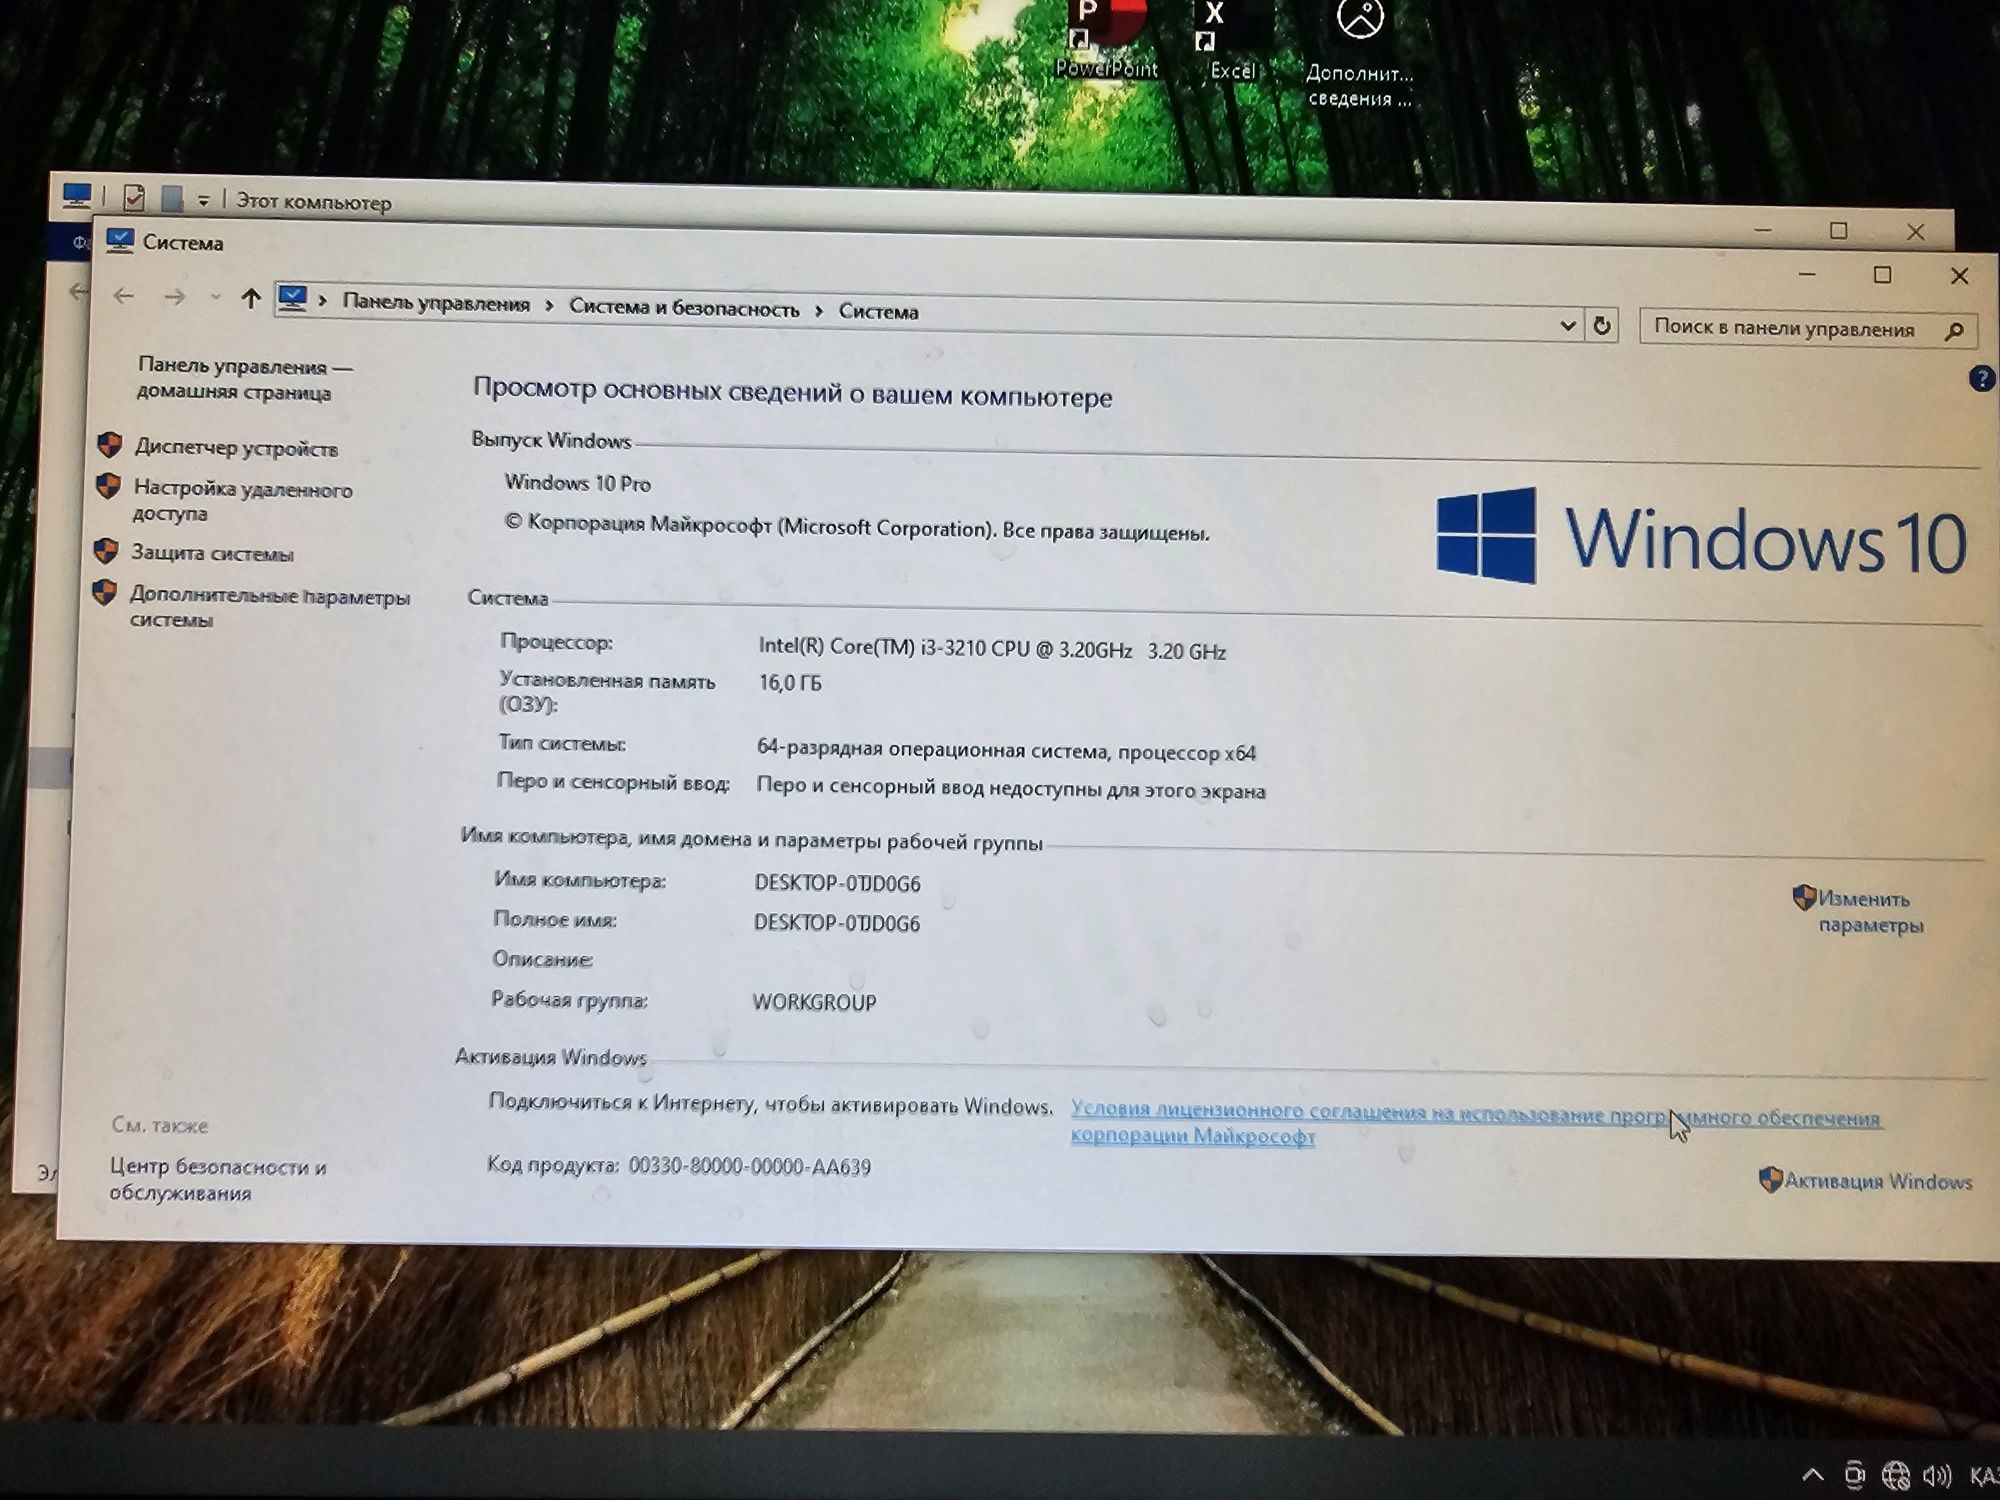Open Excel desktop shortcut
Image resolution: width=2000 pixels, height=1500 pixels.
(1232, 40)
